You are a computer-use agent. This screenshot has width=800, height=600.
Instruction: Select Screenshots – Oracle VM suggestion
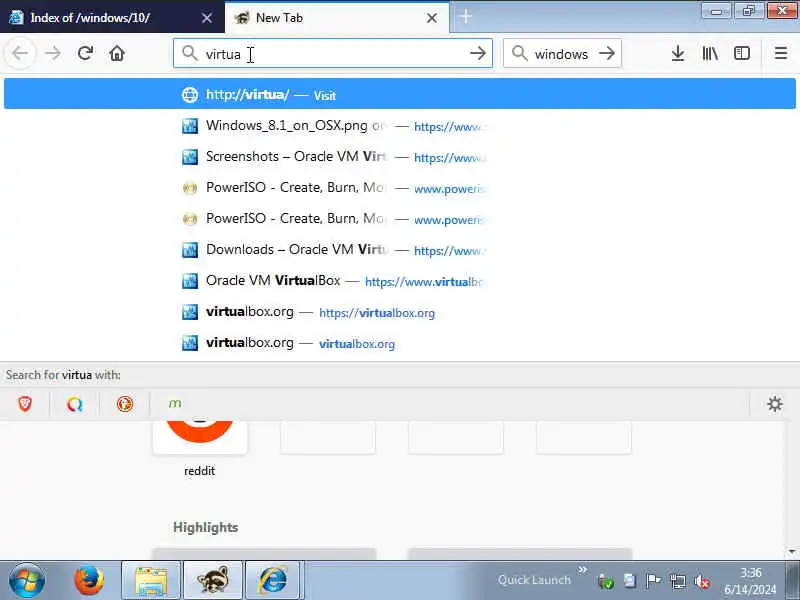point(399,157)
